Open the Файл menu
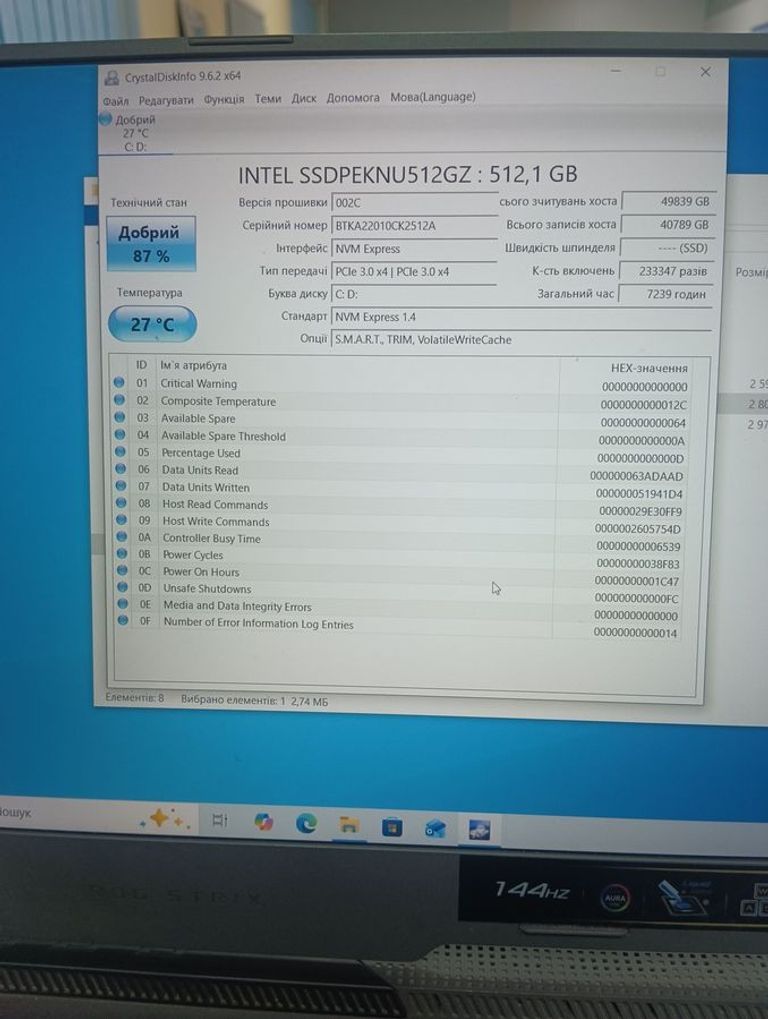The width and height of the screenshot is (768, 1019). (115, 101)
